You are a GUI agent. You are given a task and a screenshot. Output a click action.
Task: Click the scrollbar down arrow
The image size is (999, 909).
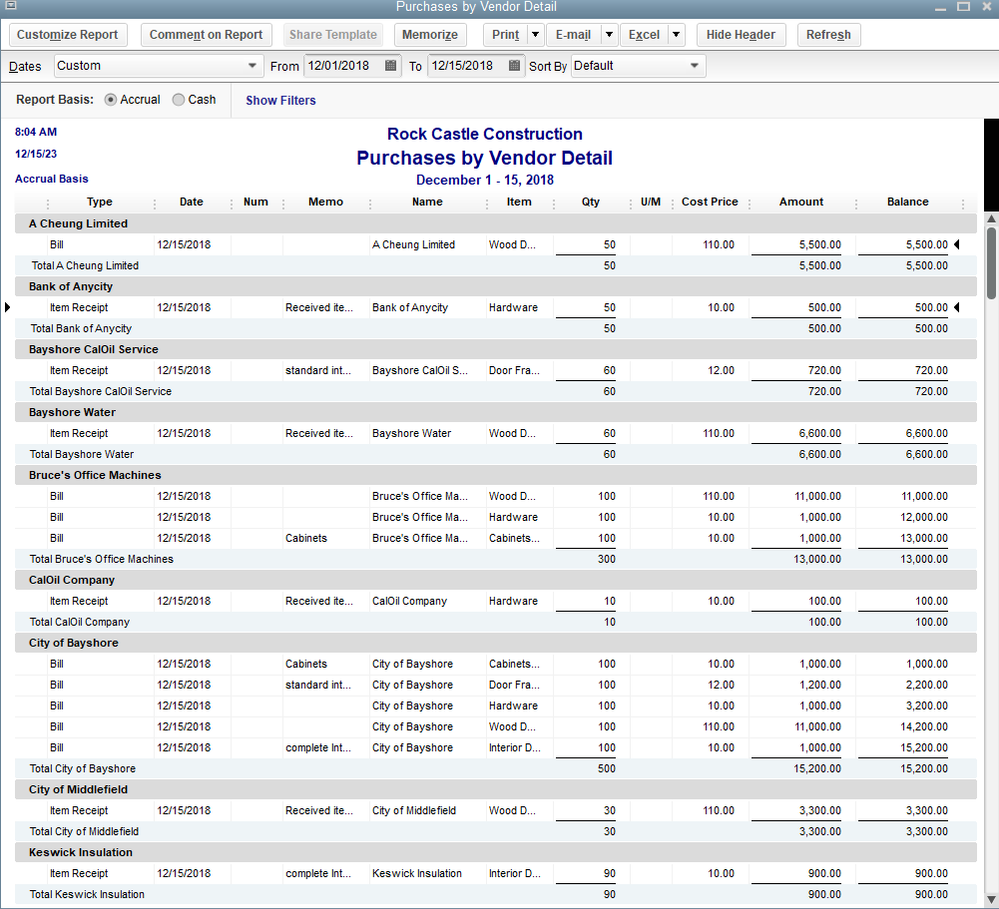(991, 899)
